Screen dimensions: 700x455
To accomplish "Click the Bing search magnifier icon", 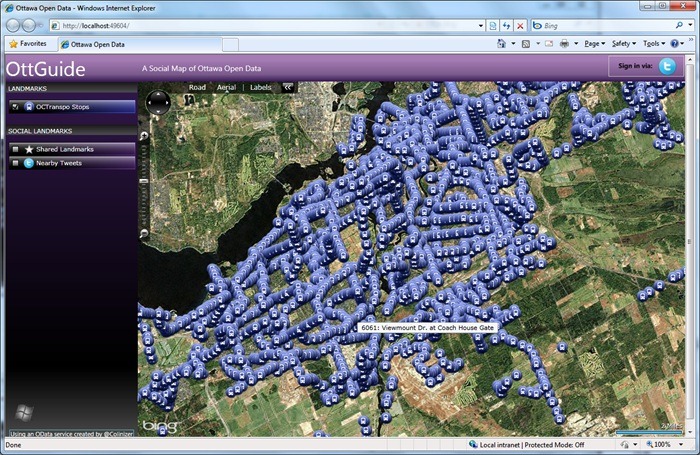I will tap(679, 25).
